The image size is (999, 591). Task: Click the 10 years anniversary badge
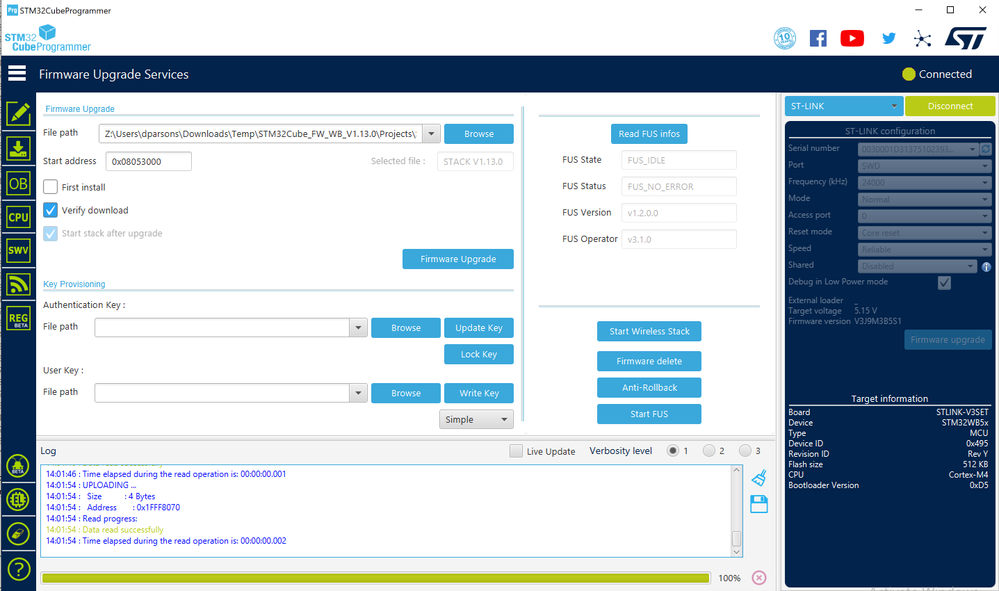pos(785,38)
